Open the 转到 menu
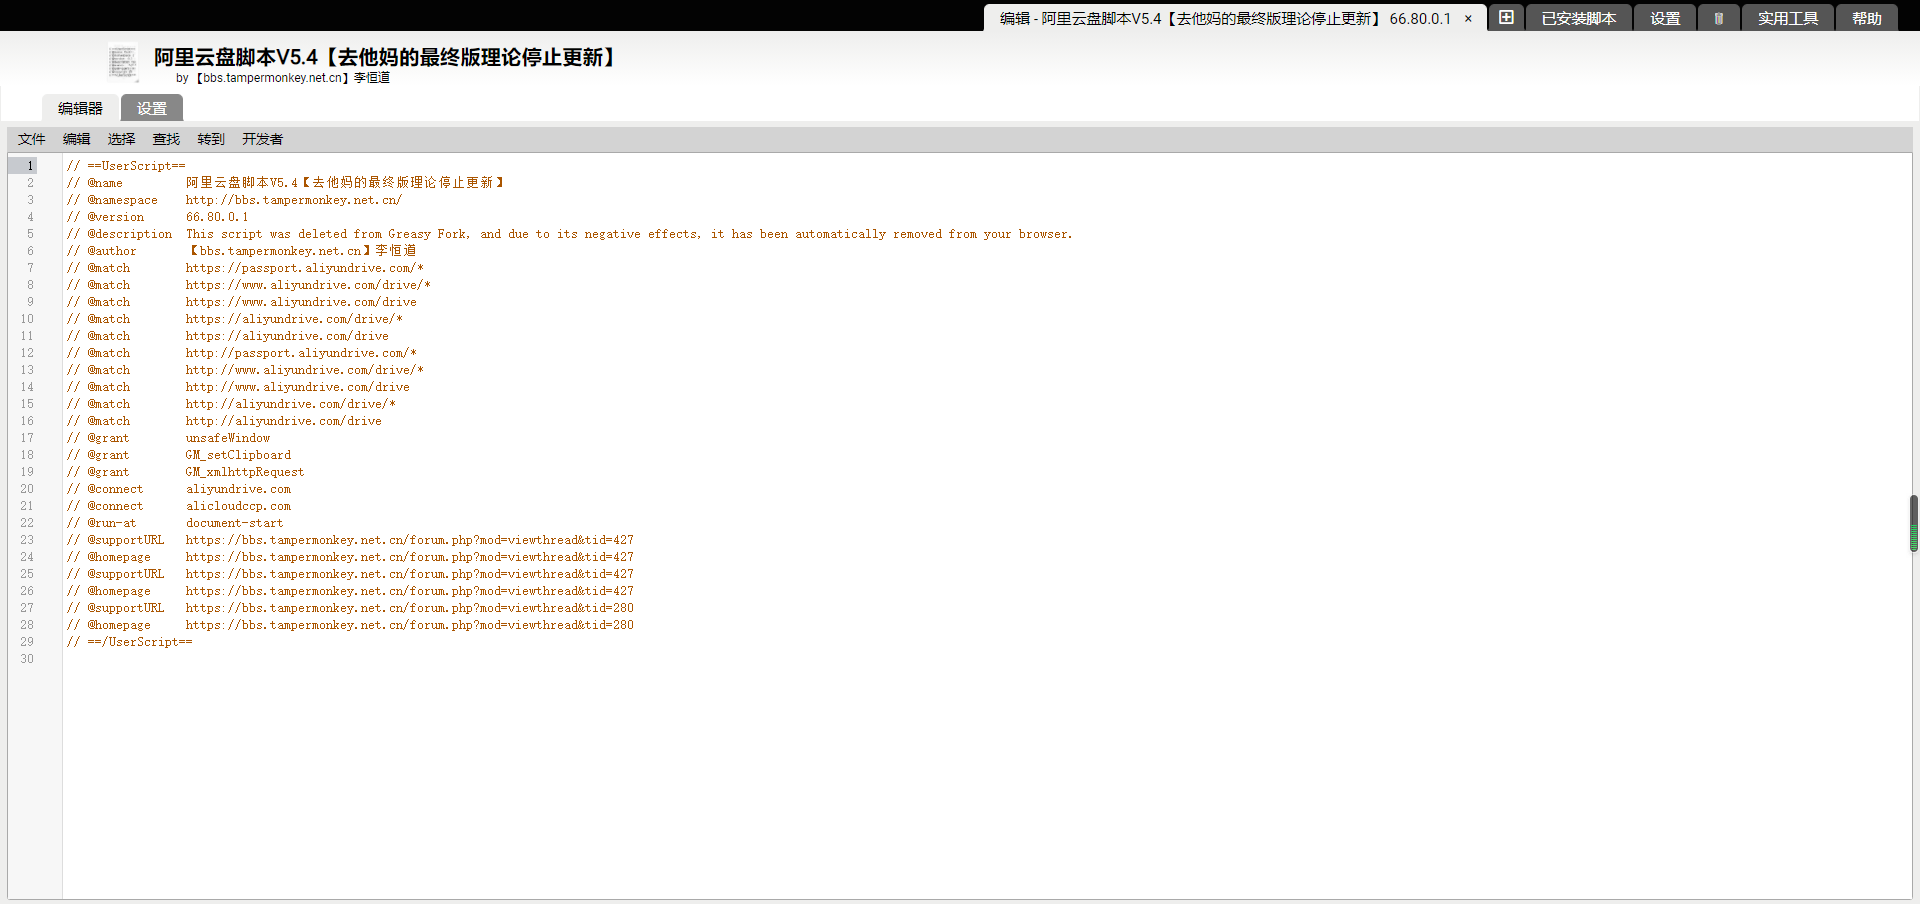 [211, 139]
